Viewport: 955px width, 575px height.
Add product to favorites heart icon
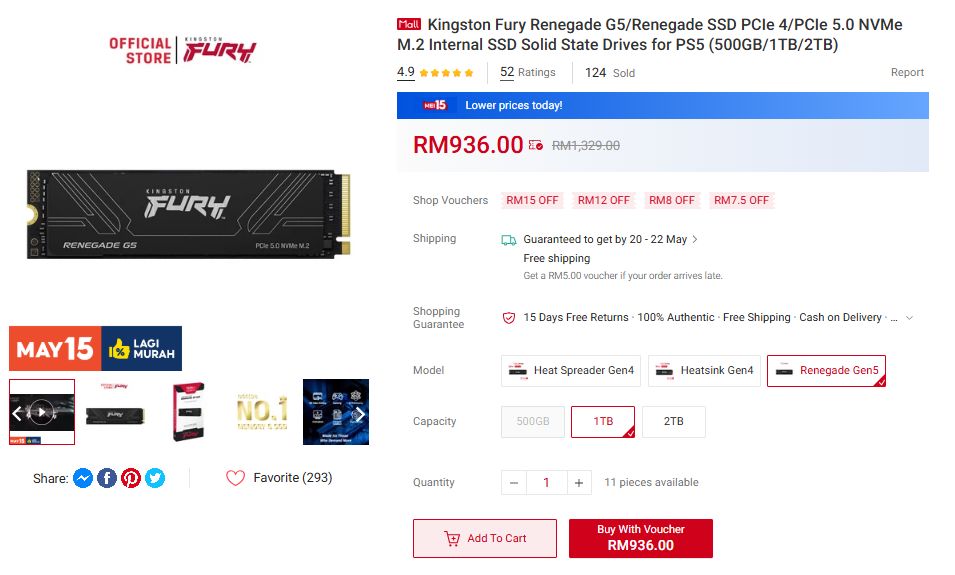pyautogui.click(x=235, y=478)
